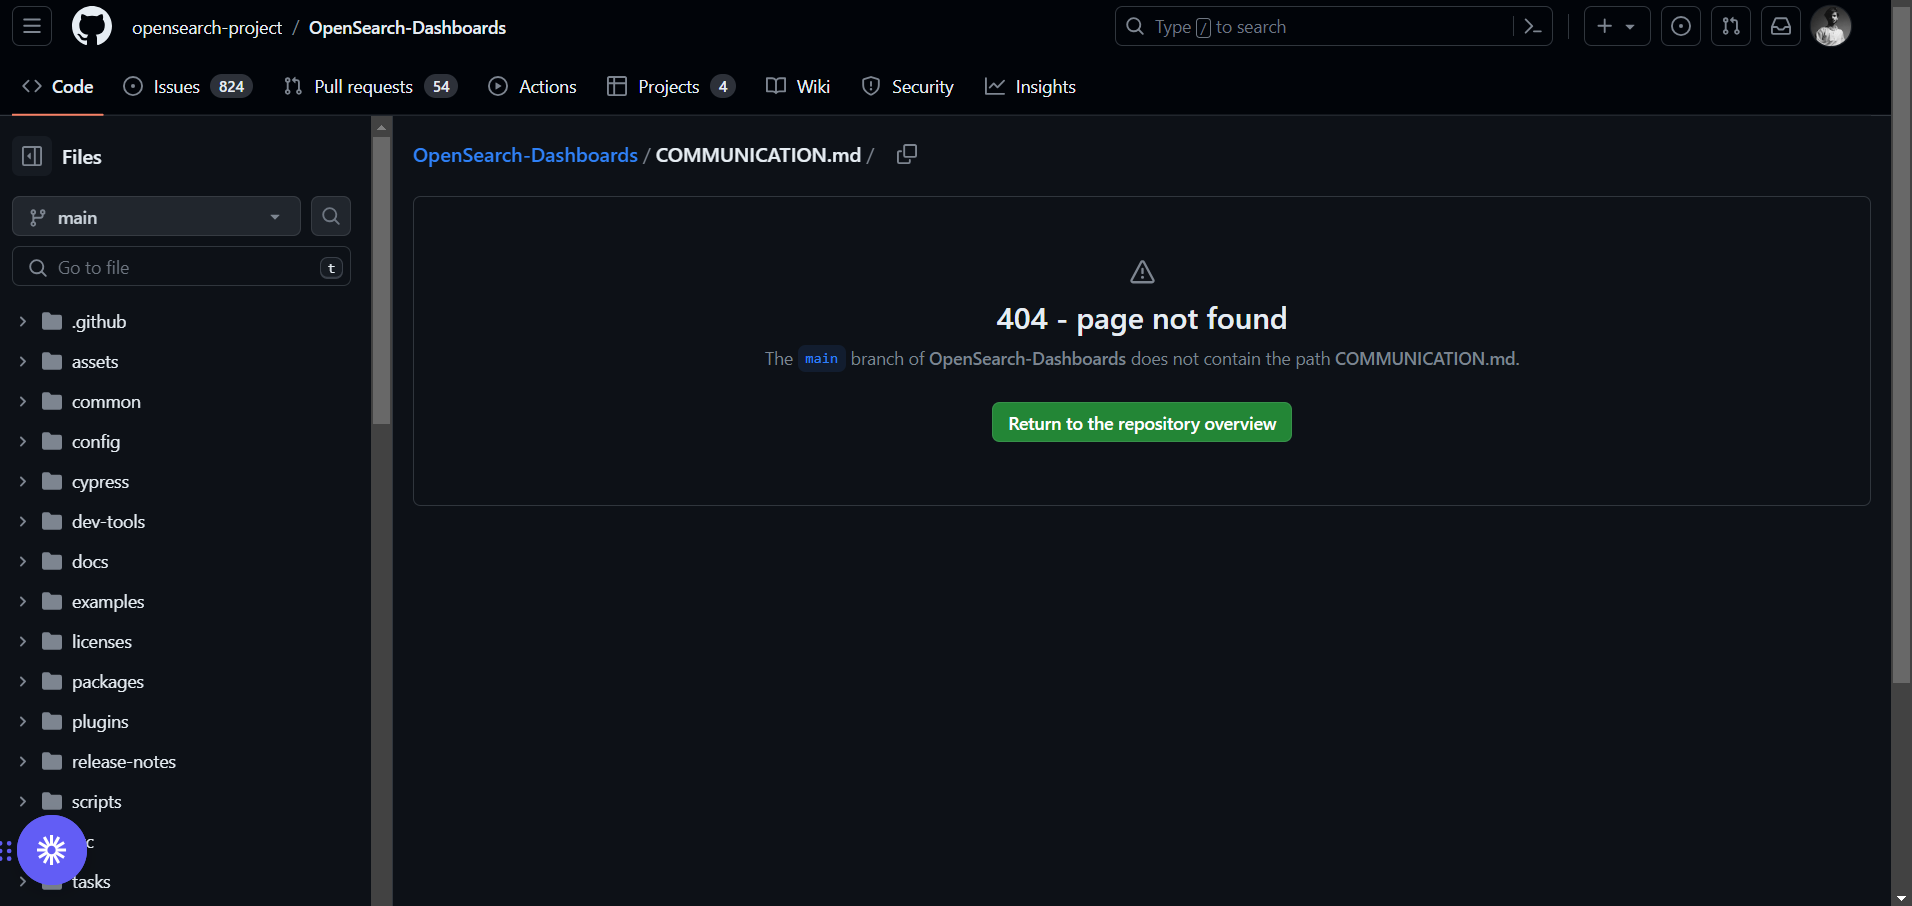1912x906 pixels.
Task: Click the issues history clock icon
Action: [x=1681, y=26]
